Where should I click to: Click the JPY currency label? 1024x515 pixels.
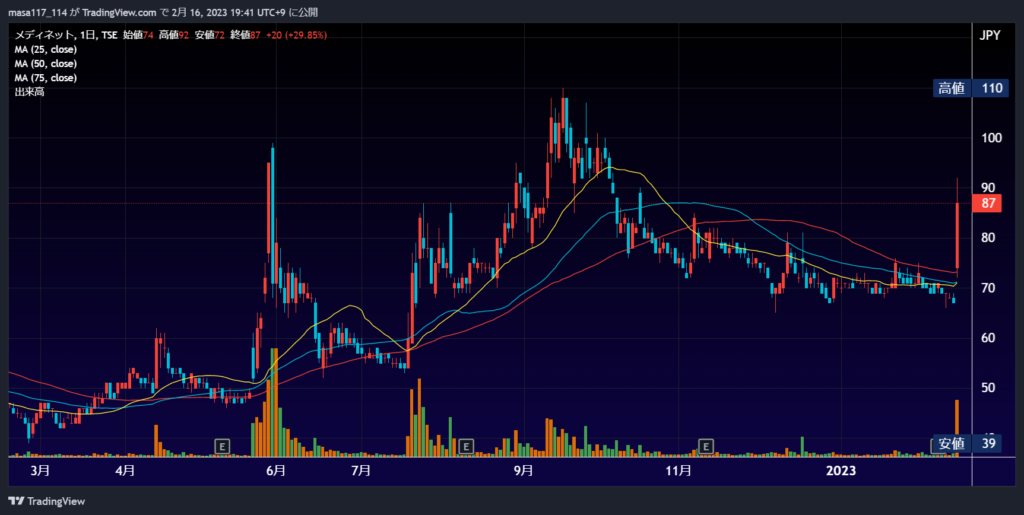pos(989,36)
